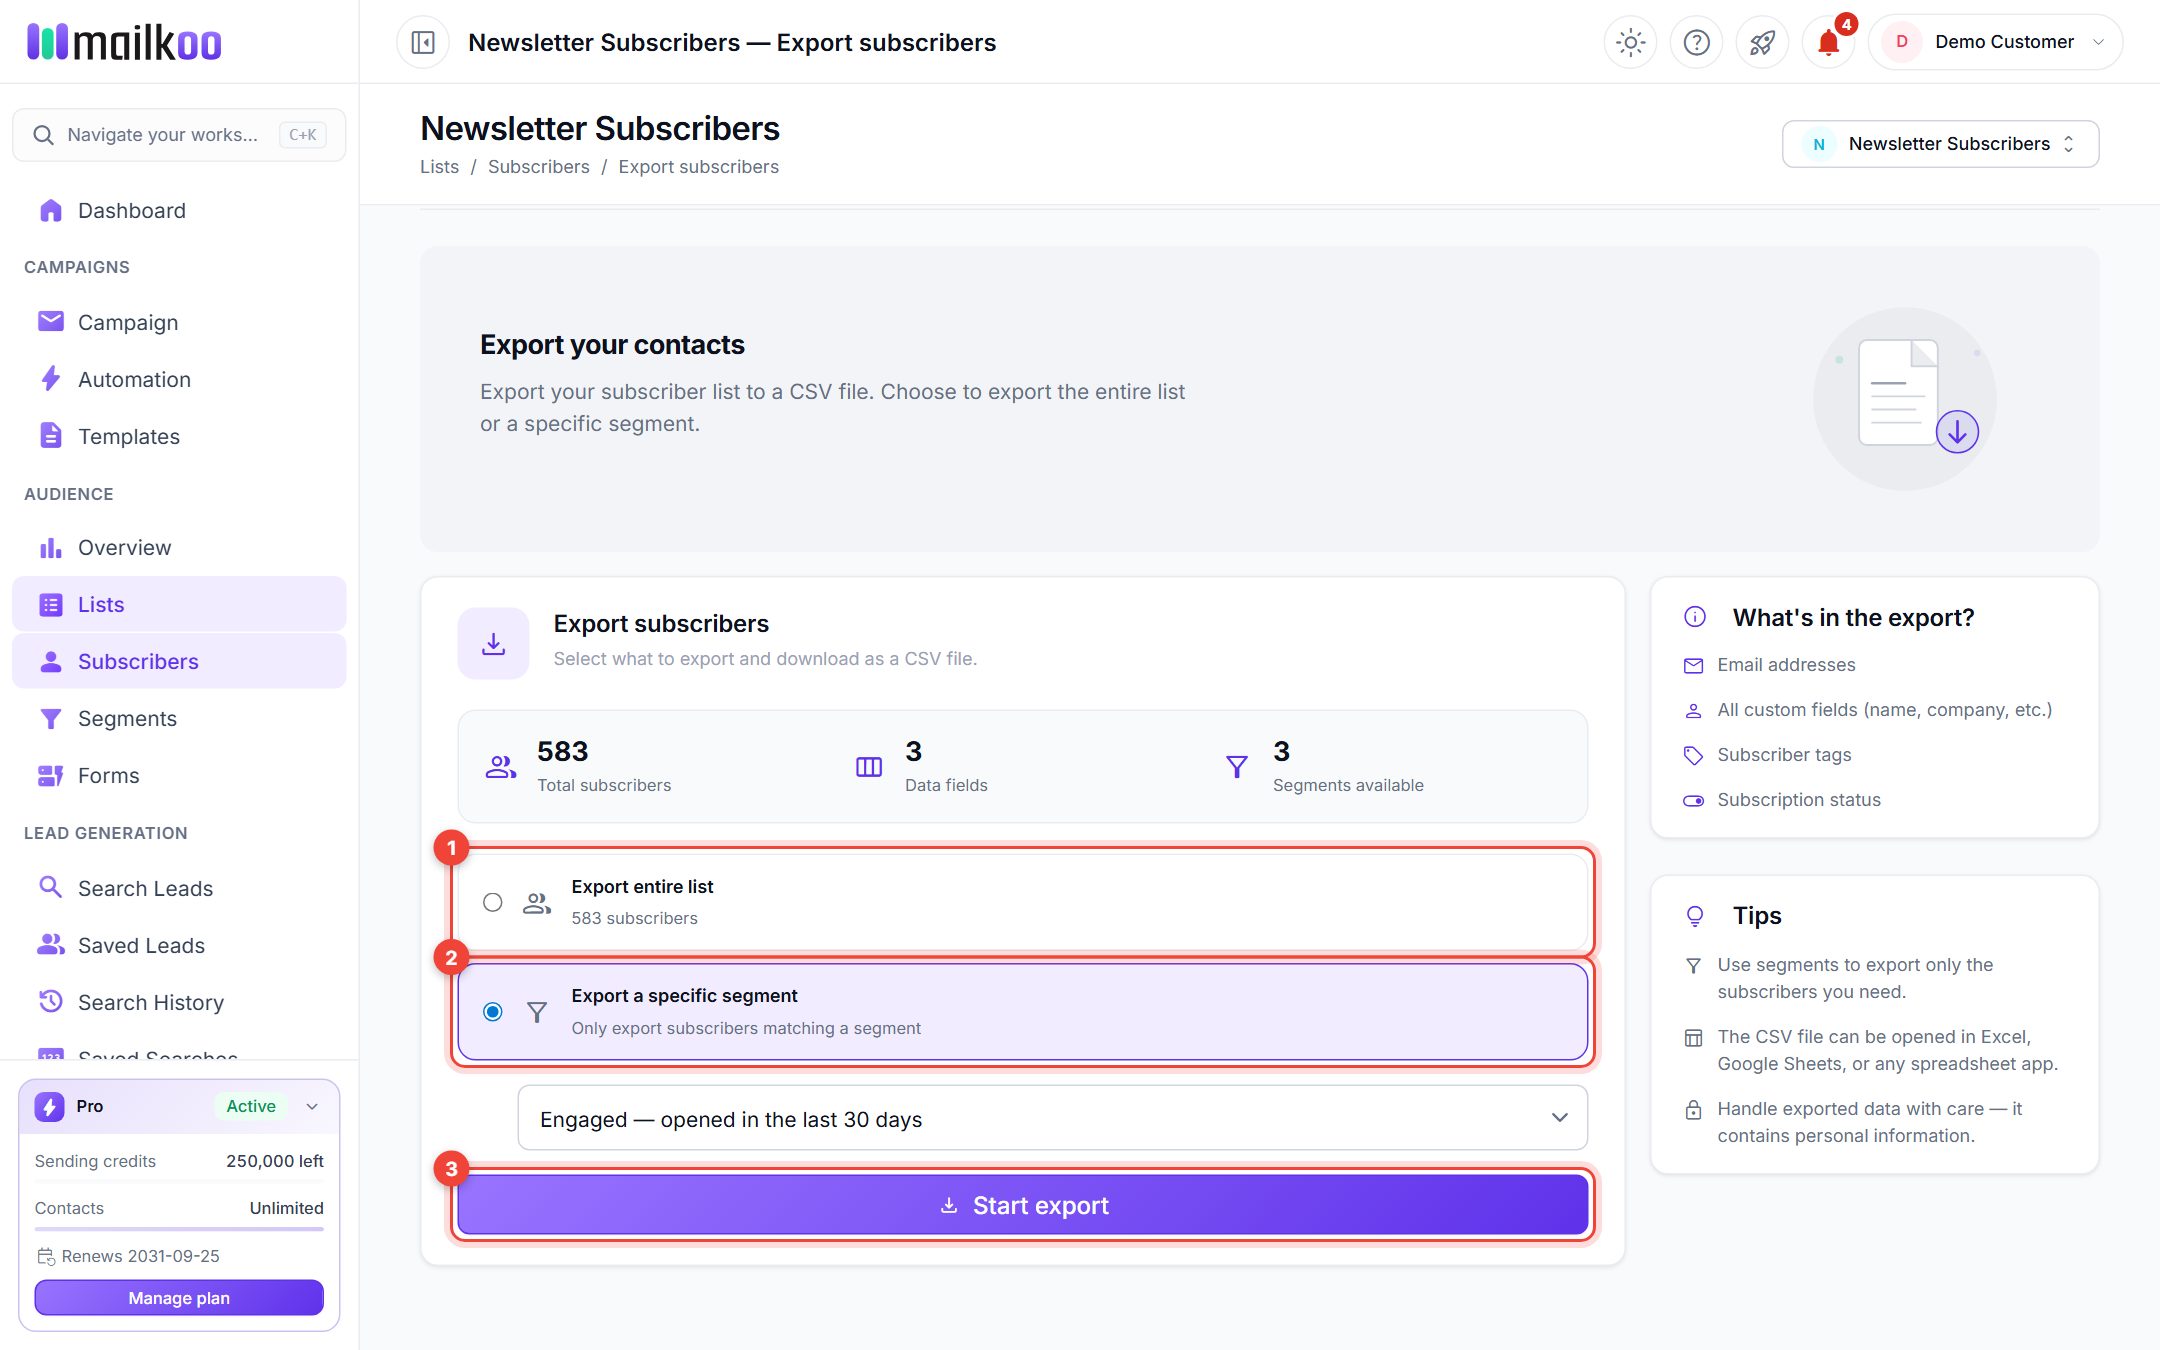Click the mailkoo logo
This screenshot has width=2160, height=1350.
coord(124,42)
